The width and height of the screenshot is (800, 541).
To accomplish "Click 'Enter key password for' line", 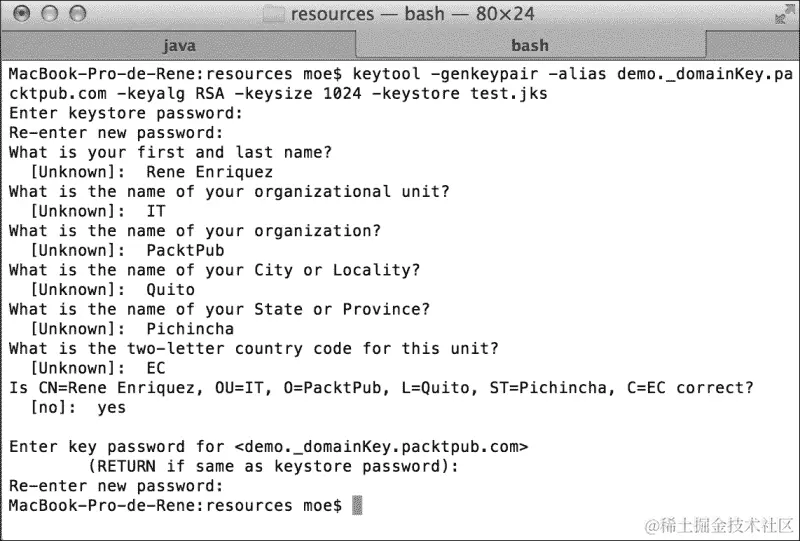I will coord(269,447).
